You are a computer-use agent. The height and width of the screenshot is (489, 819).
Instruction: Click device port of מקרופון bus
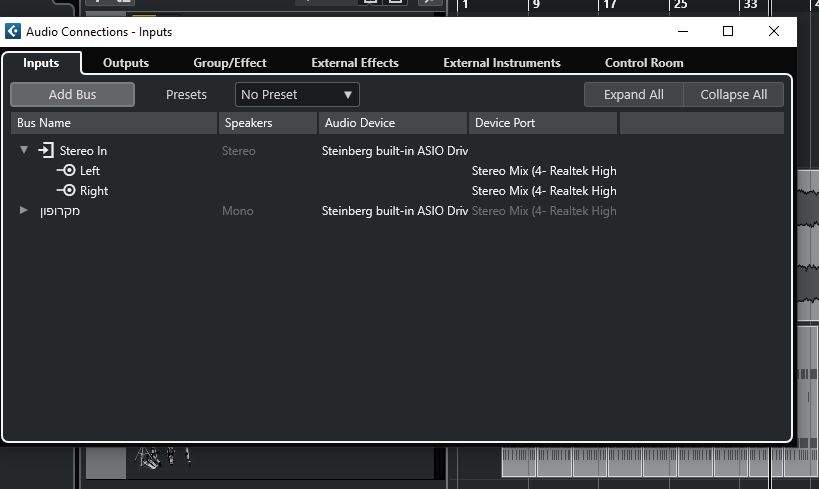point(544,211)
